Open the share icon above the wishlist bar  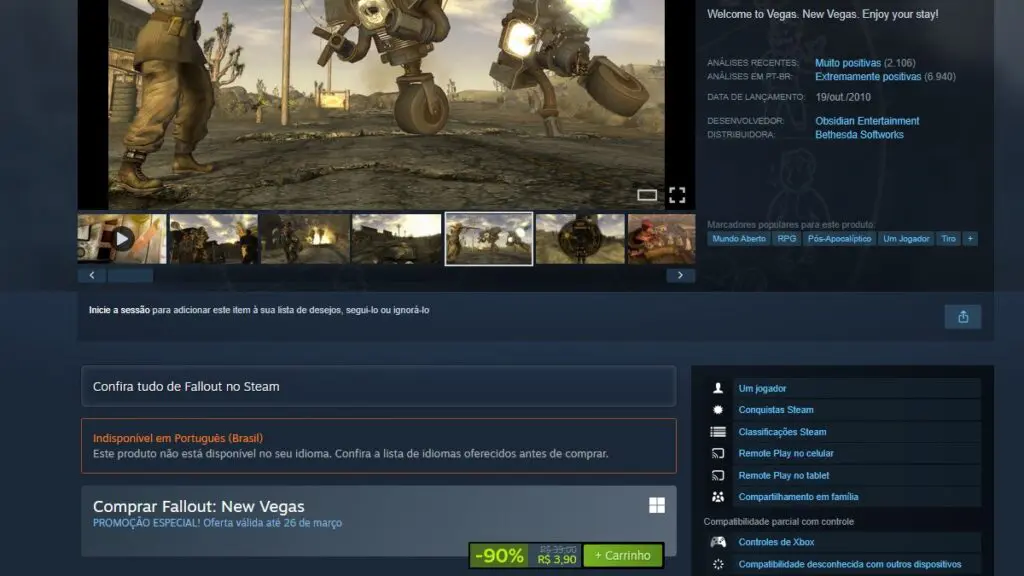962,316
